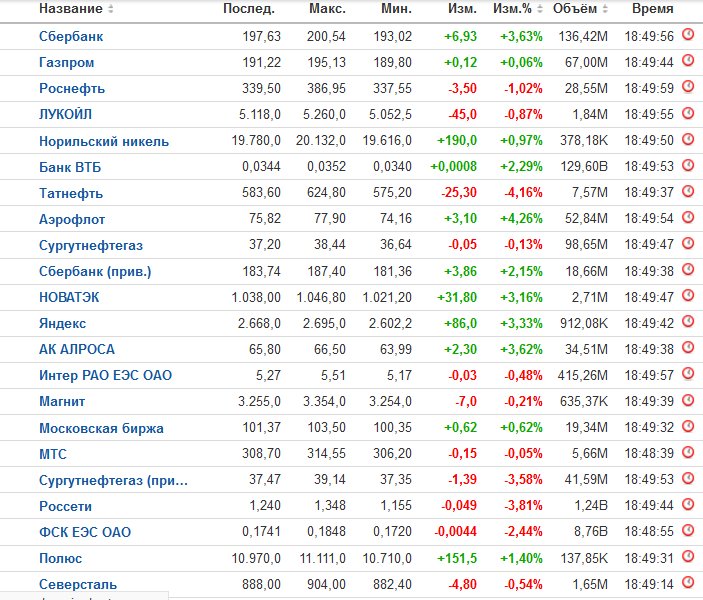Screen dimensions: 703x600
Task: Open the Аэрофлот stock link
Action: click(x=72, y=219)
